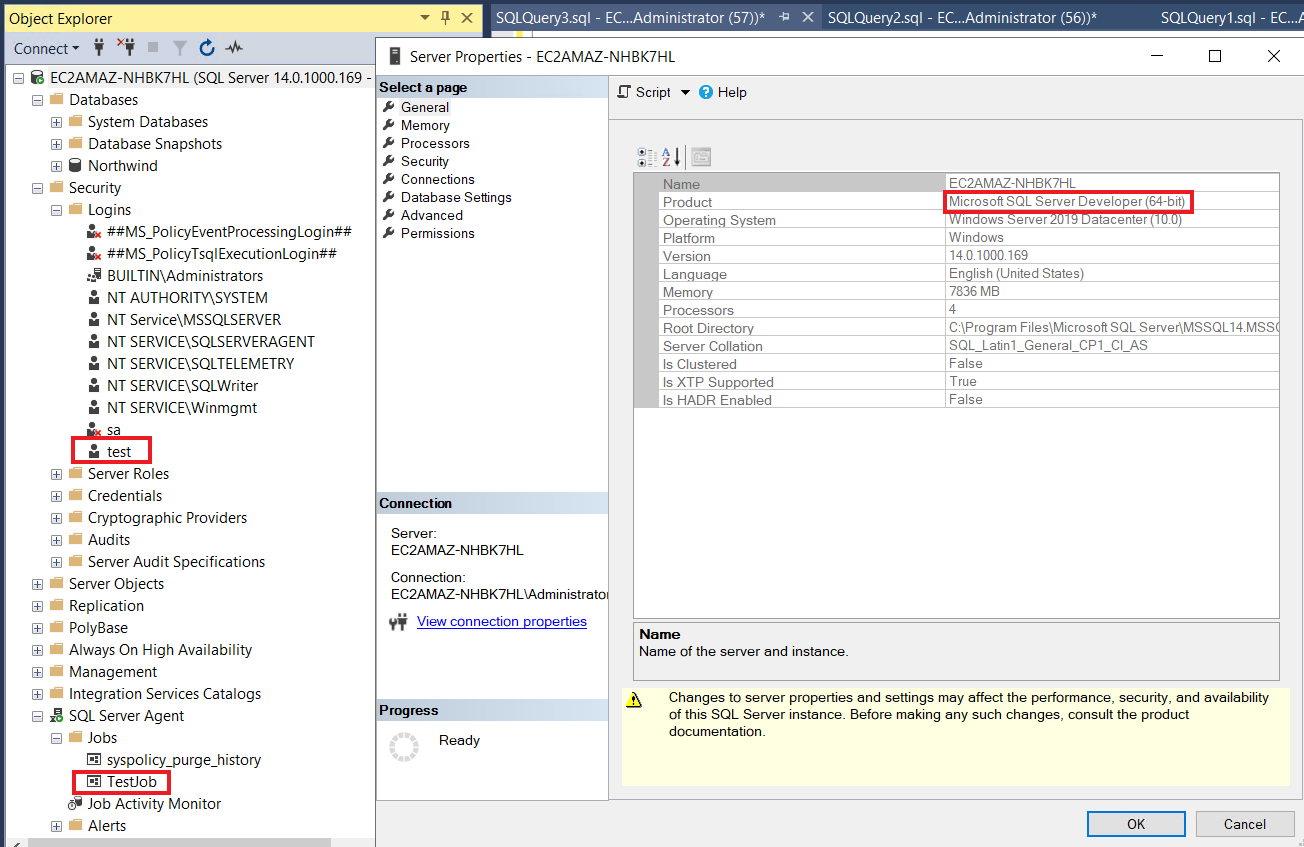
Task: Click the TestJob job icon
Action: (94, 782)
